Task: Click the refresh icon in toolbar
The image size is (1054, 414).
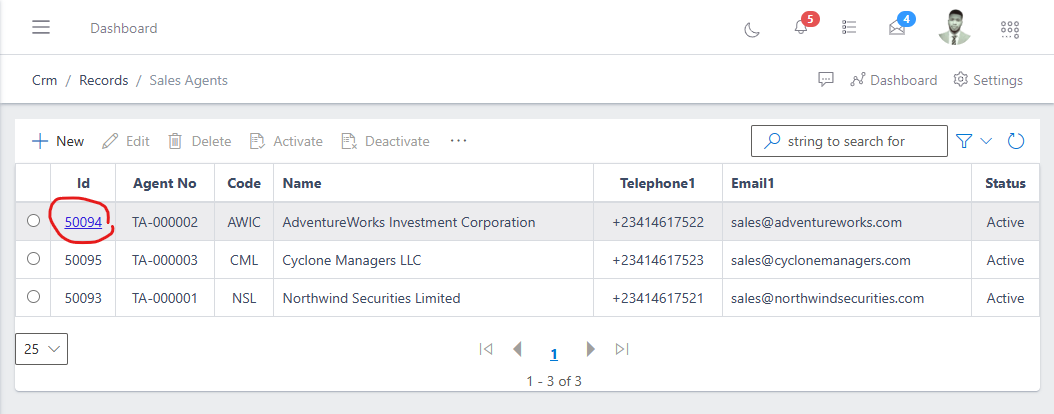Action: (x=1016, y=141)
